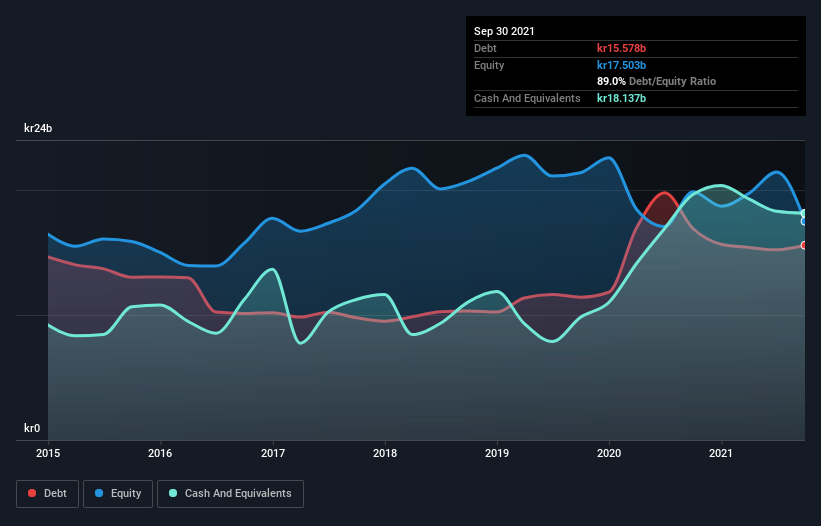Select the 2016 x-axis label
Image resolution: width=821 pixels, height=526 pixels.
click(x=160, y=453)
